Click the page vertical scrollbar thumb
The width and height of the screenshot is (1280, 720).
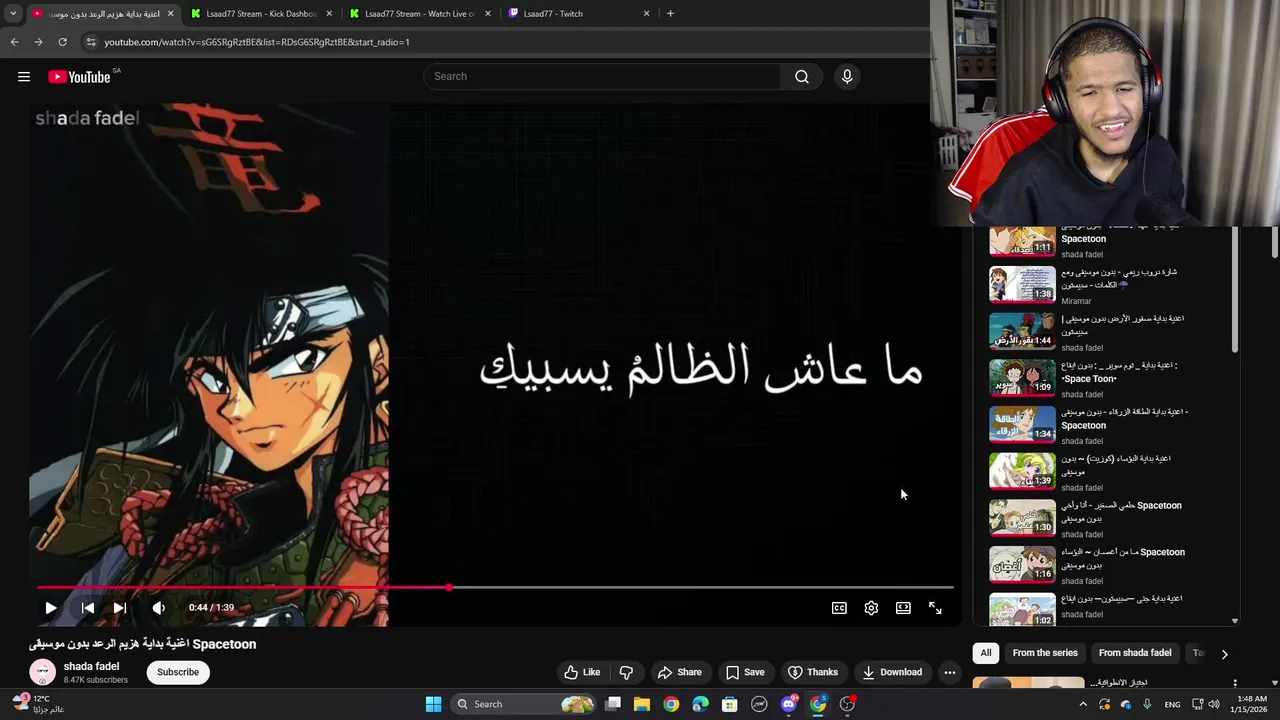coord(1275,241)
